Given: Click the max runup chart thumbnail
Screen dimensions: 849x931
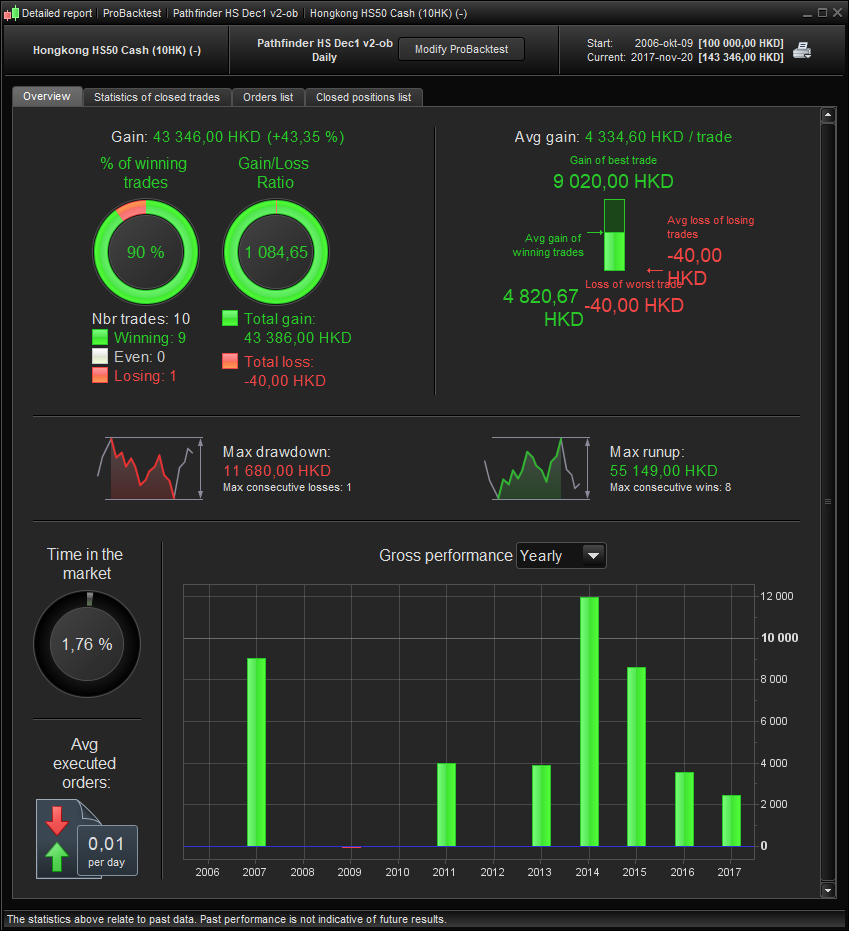Looking at the screenshot, I should 538,468.
